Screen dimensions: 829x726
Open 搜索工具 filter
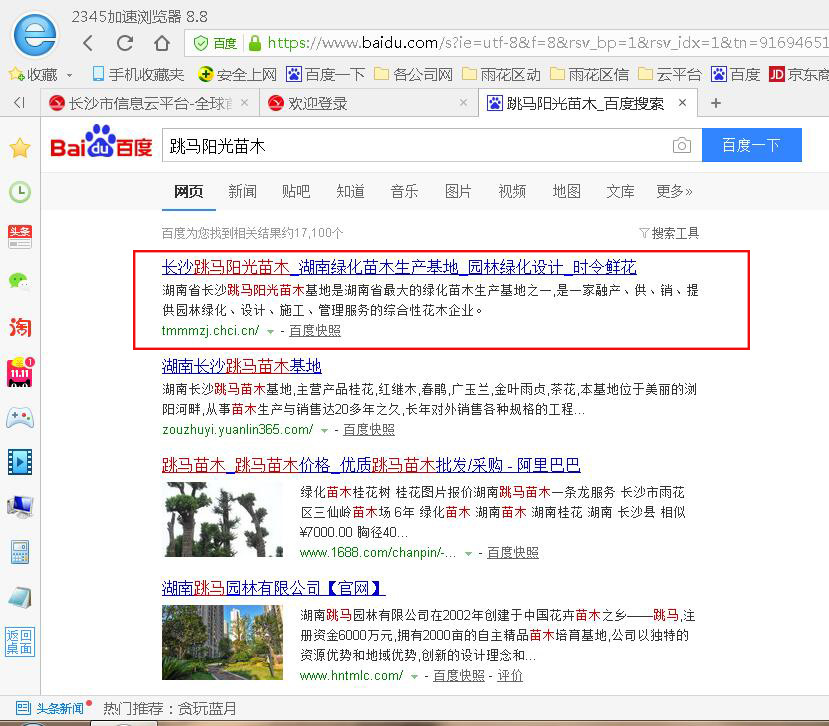coord(669,233)
